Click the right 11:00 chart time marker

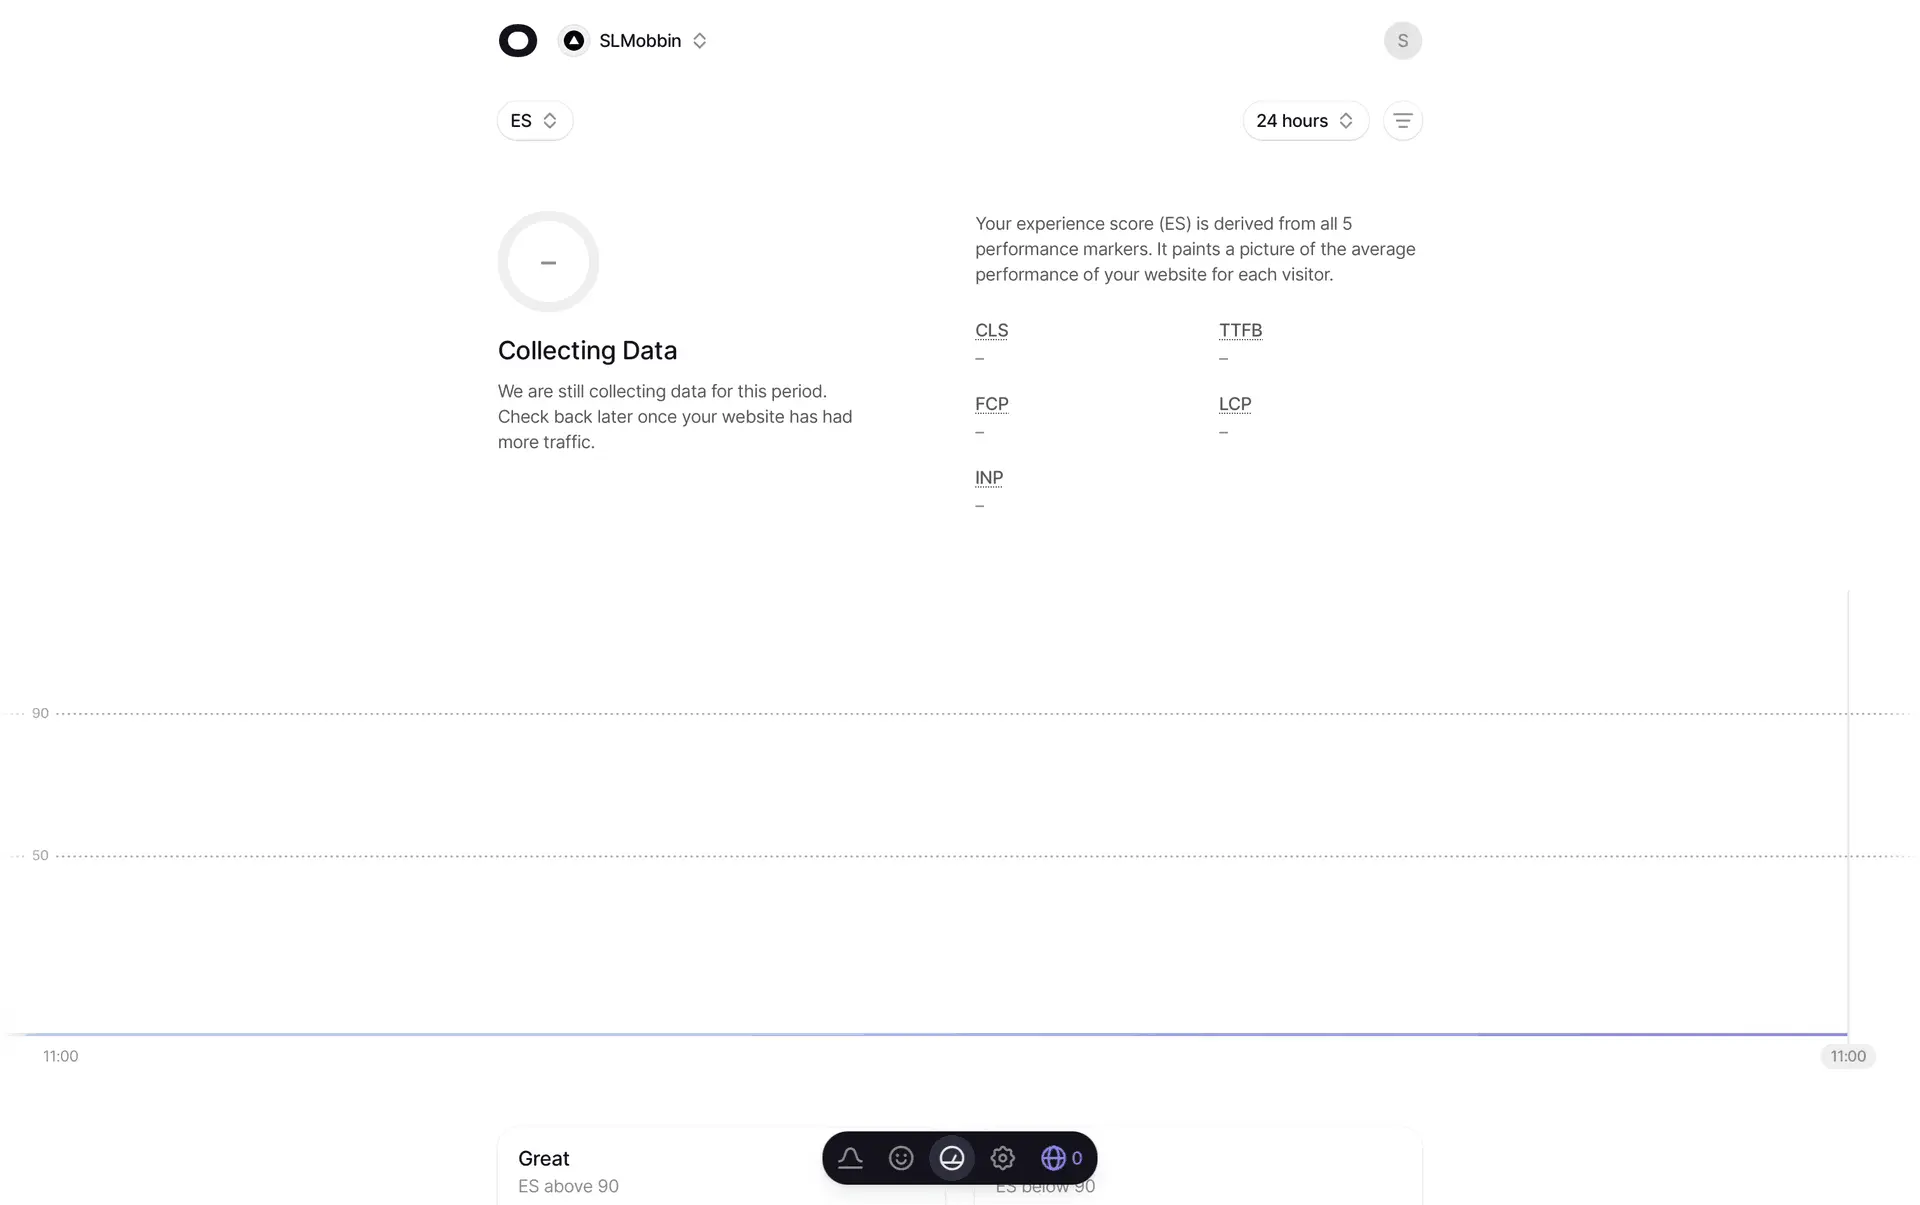click(x=1847, y=1056)
